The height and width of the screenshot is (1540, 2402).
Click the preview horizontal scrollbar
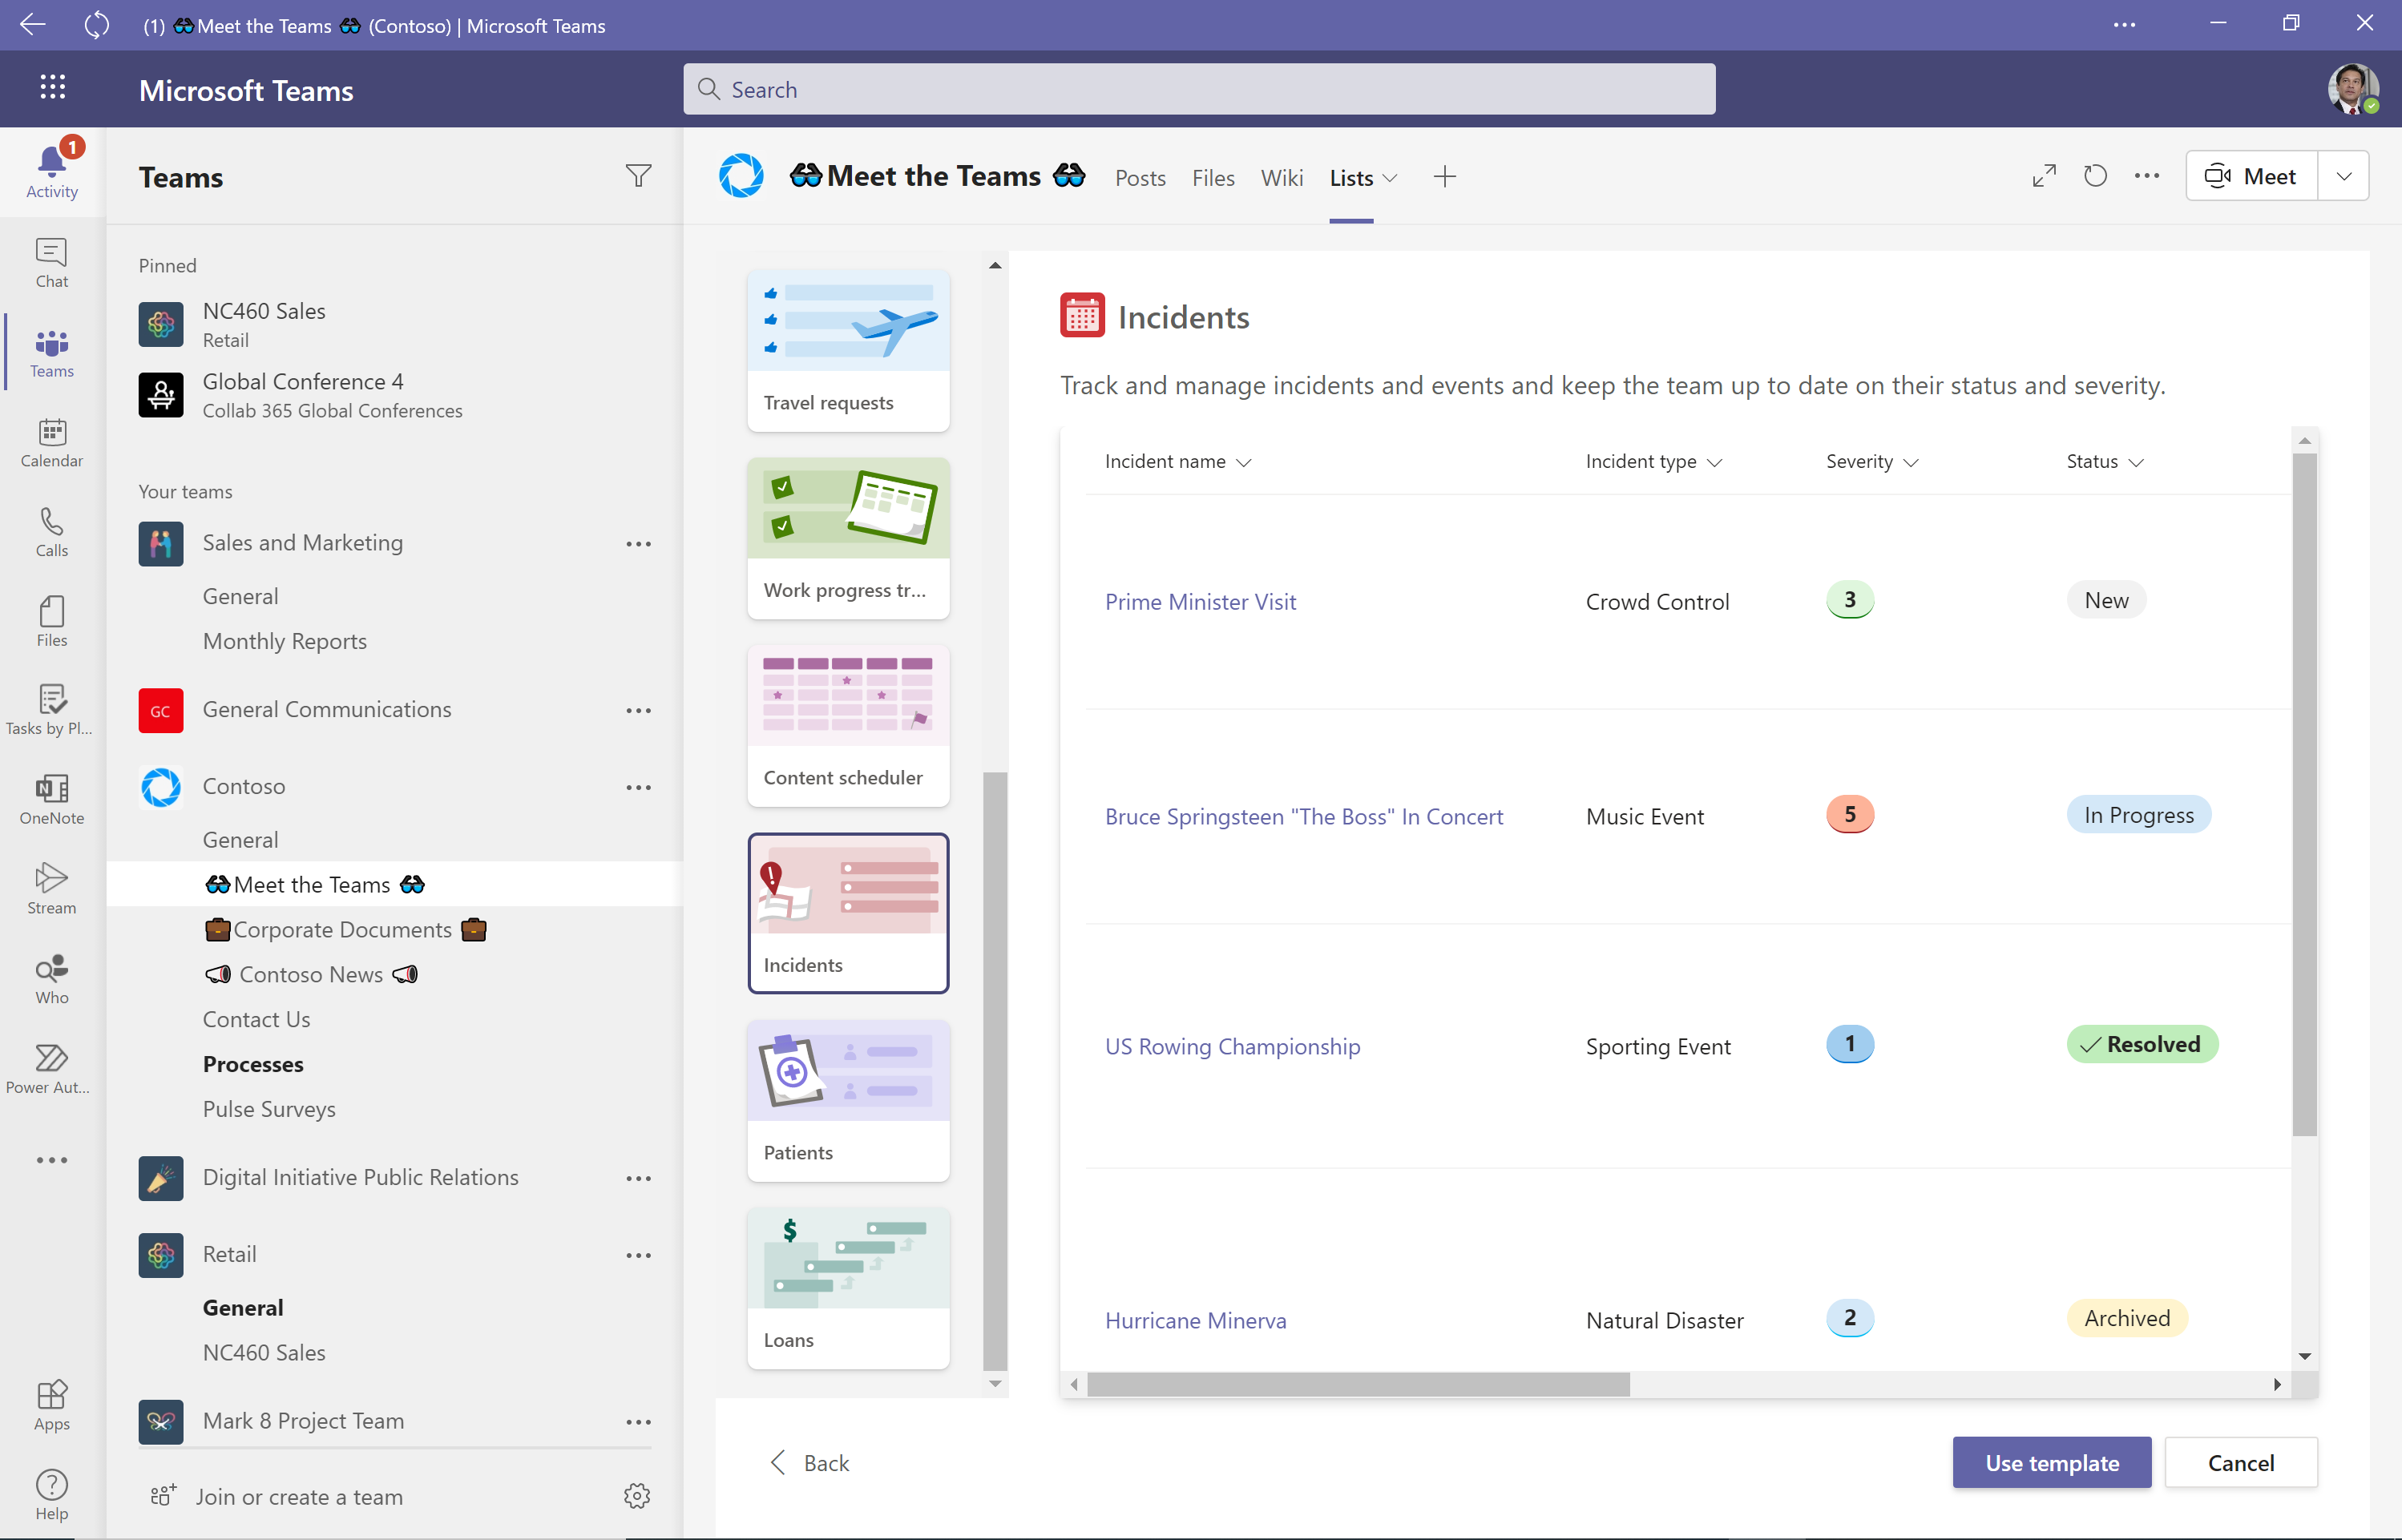1358,1384
